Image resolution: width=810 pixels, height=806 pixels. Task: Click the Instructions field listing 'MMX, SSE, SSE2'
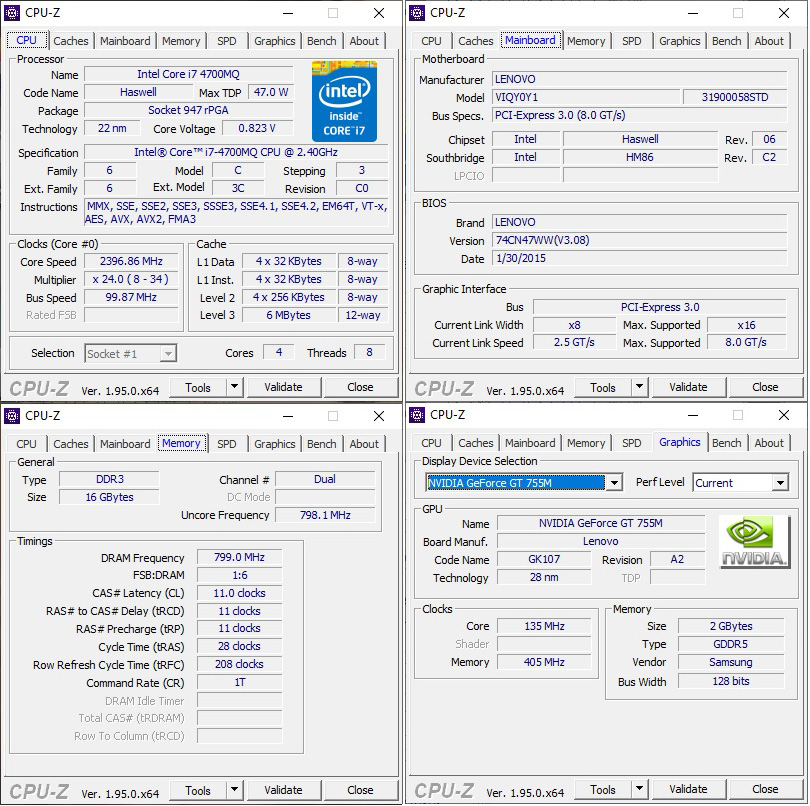tap(237, 212)
